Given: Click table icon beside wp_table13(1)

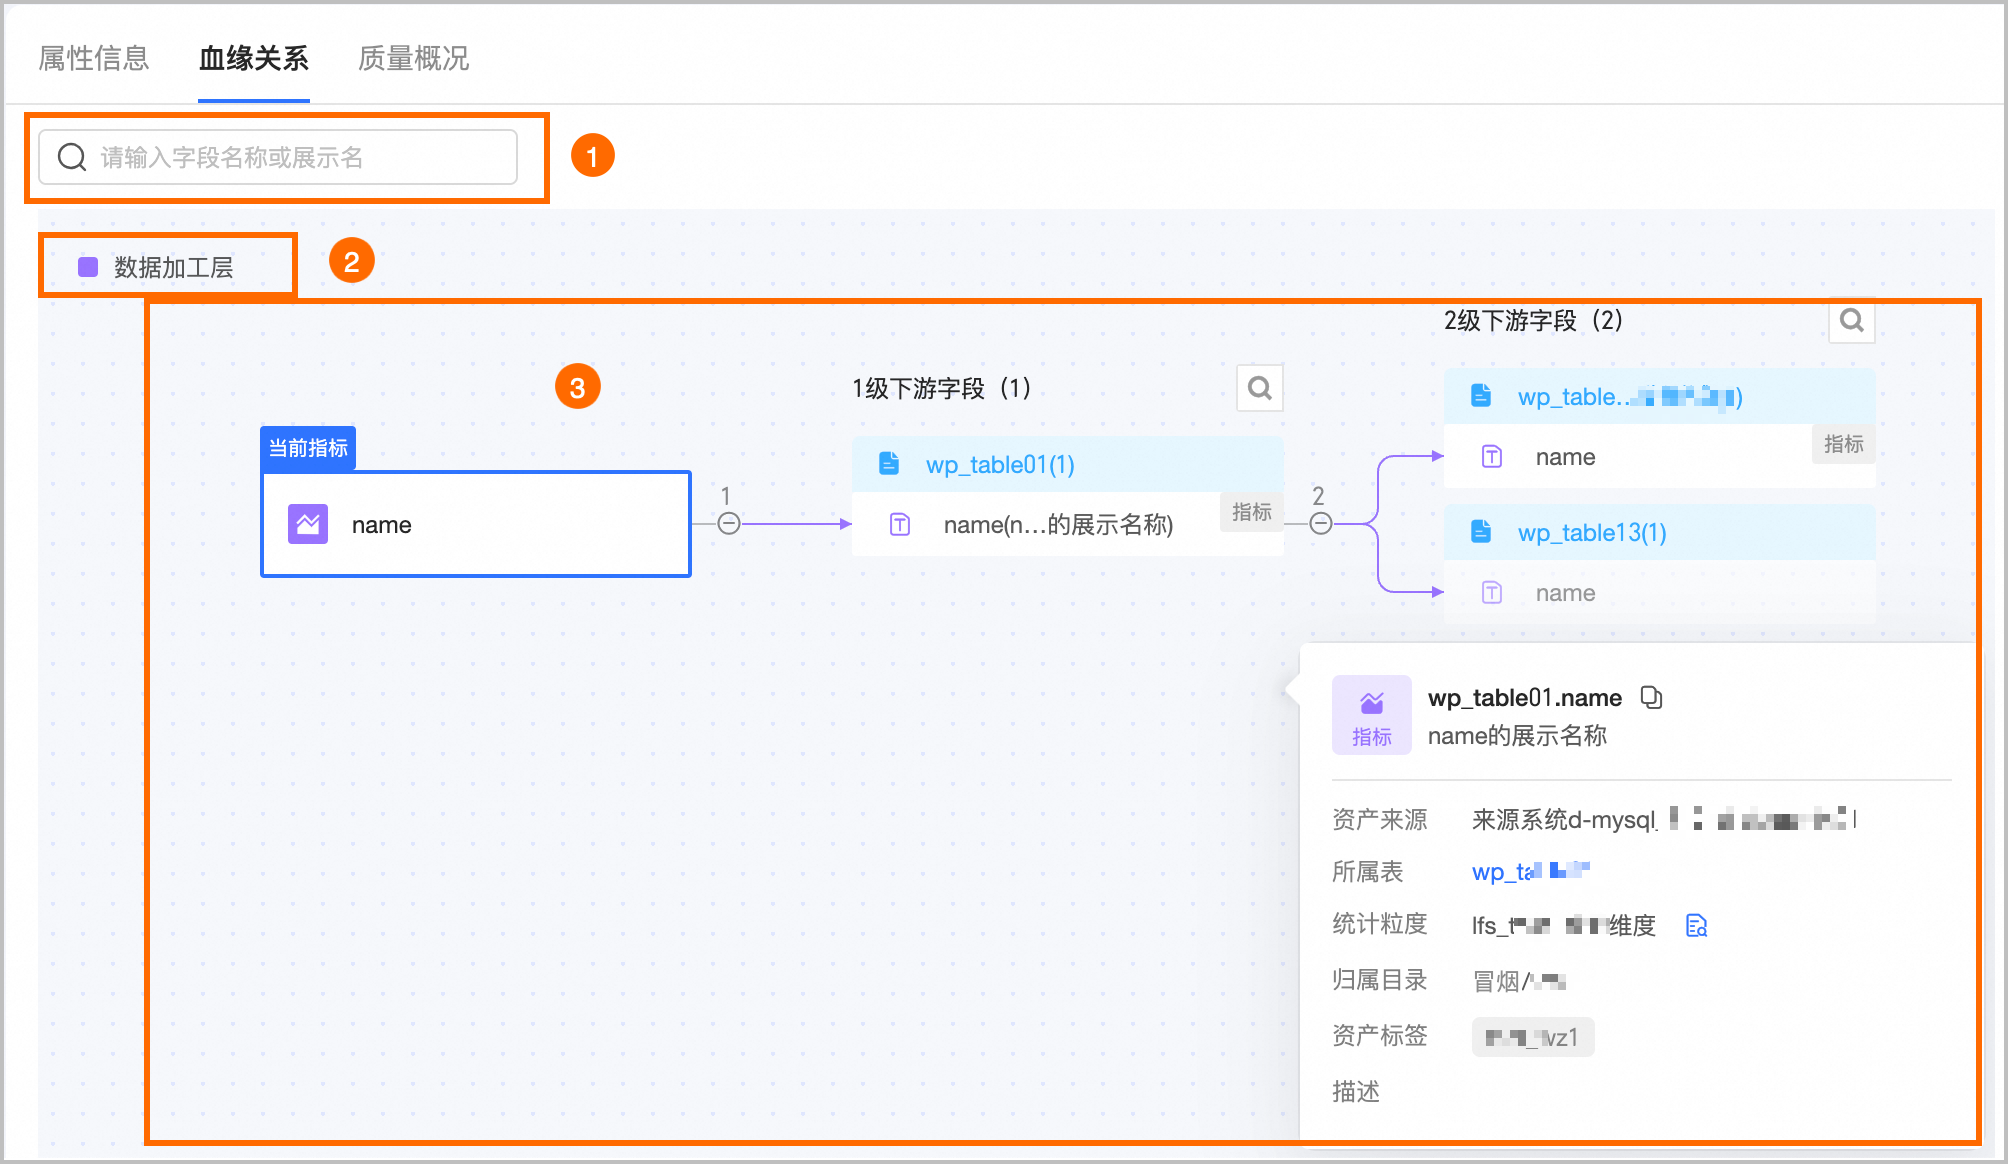Looking at the screenshot, I should [x=1481, y=532].
